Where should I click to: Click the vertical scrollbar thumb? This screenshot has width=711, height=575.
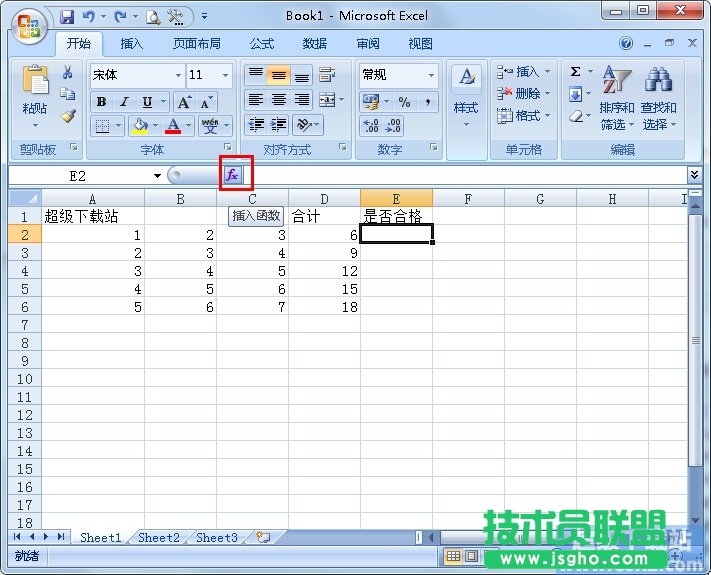click(695, 340)
